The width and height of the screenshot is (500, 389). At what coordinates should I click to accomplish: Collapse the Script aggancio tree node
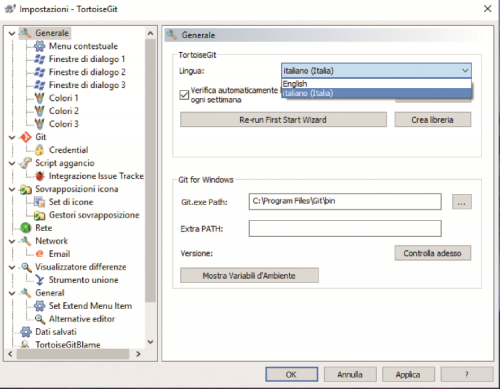click(12, 163)
